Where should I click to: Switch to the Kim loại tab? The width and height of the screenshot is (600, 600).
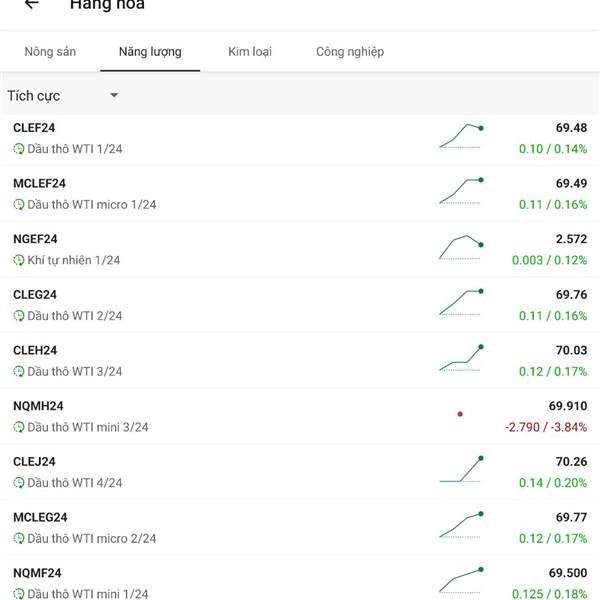coord(250,52)
